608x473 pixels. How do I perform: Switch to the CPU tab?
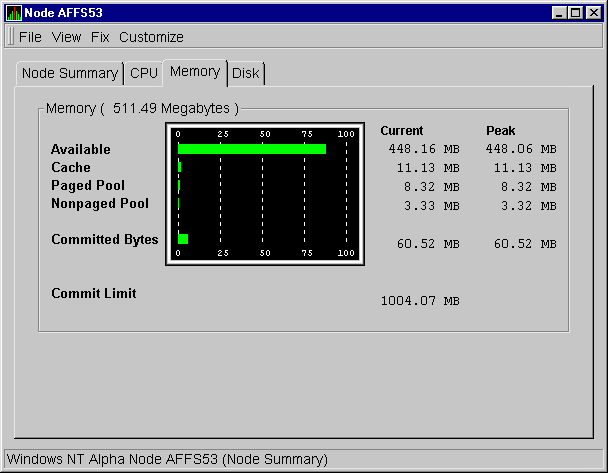[144, 73]
